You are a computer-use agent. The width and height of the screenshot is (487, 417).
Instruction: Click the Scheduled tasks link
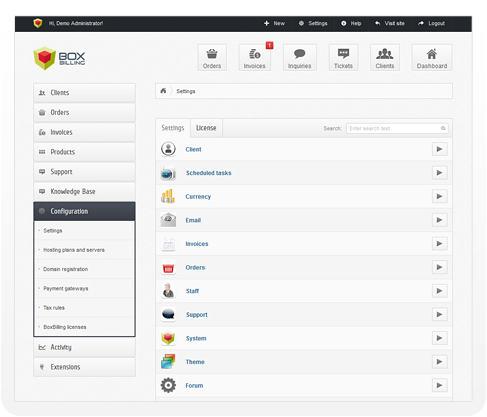(209, 173)
